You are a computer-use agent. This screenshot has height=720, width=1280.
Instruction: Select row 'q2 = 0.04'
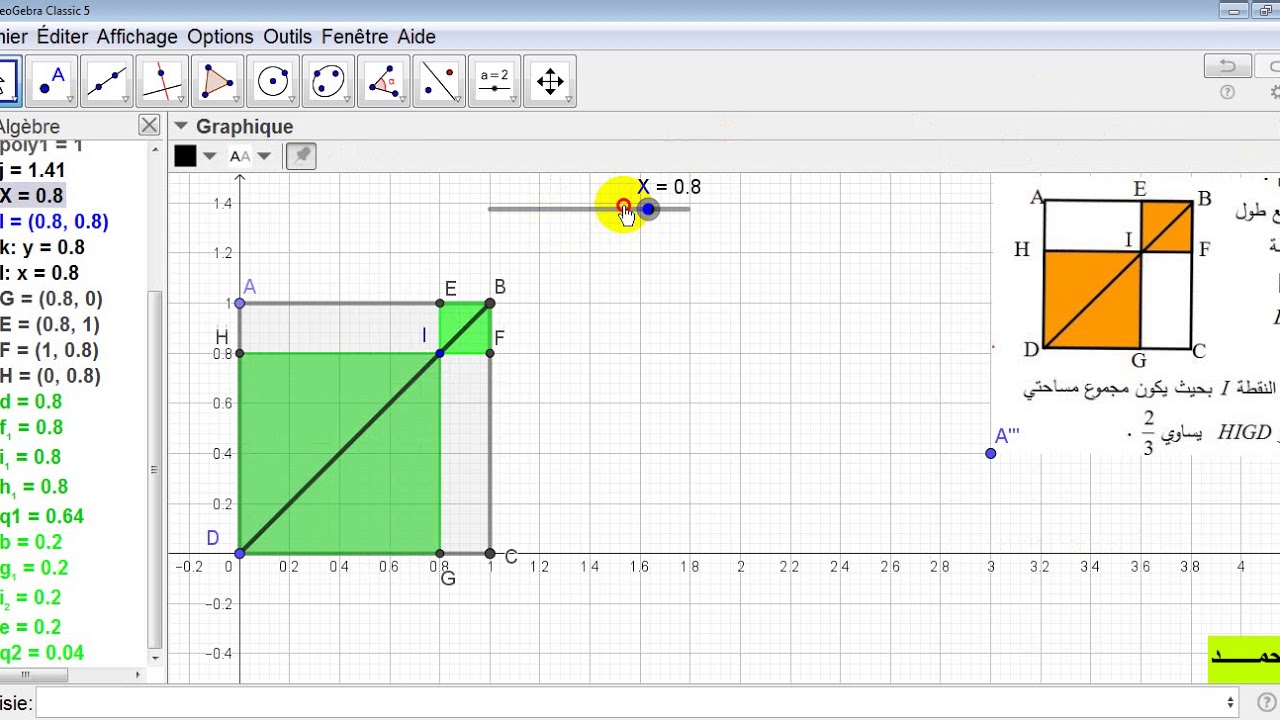click(x=42, y=653)
